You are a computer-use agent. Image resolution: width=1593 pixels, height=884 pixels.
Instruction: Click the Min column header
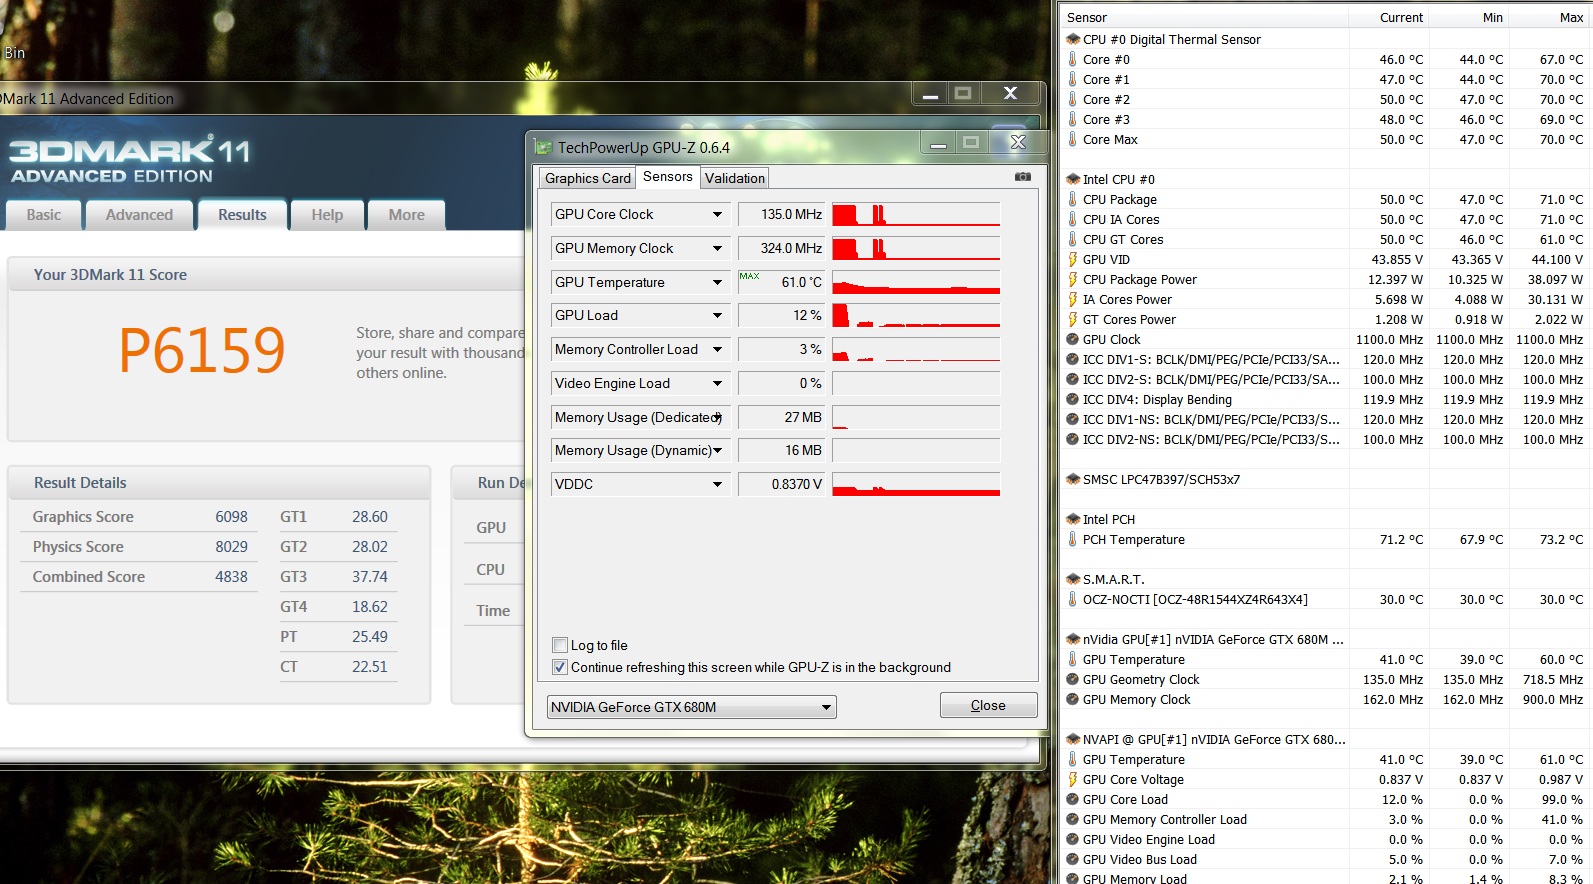click(1469, 17)
